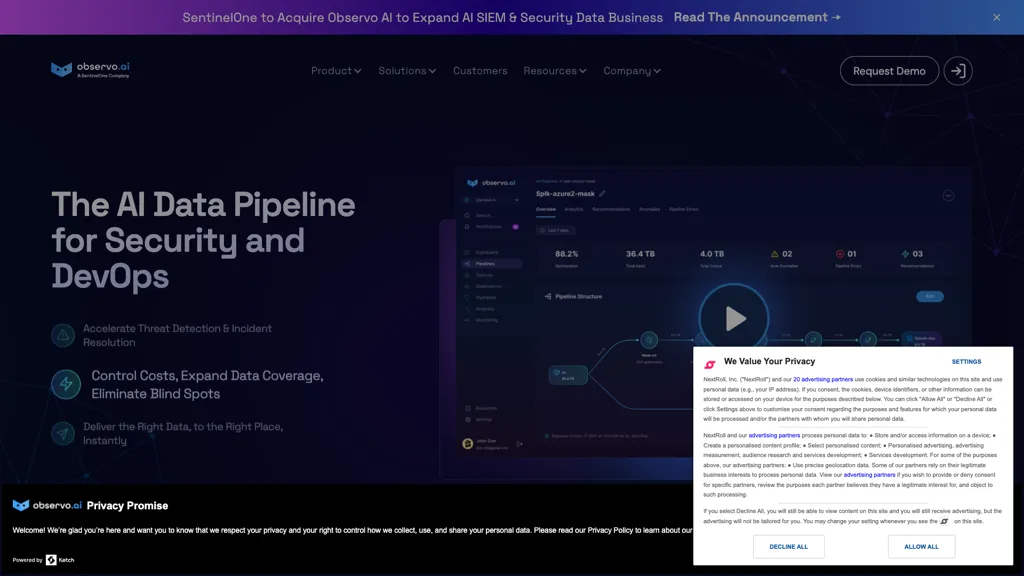Click the observo.ai logo in Privacy Promise banner

point(47,505)
